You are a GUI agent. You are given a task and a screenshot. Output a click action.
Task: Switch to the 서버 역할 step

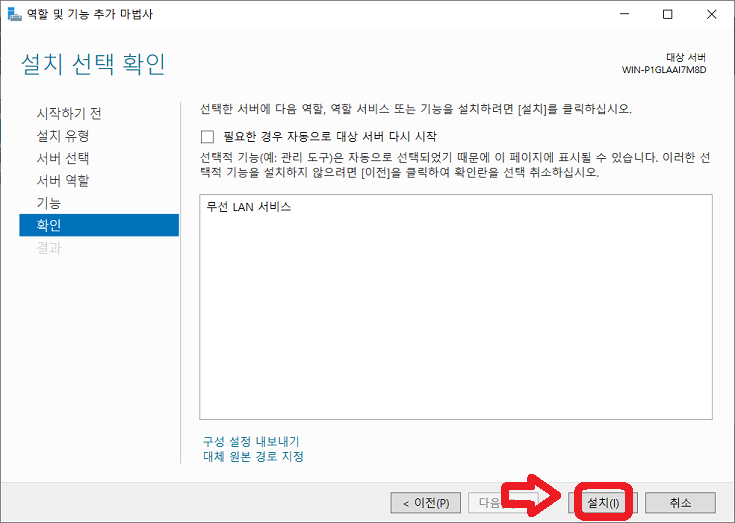click(x=63, y=181)
